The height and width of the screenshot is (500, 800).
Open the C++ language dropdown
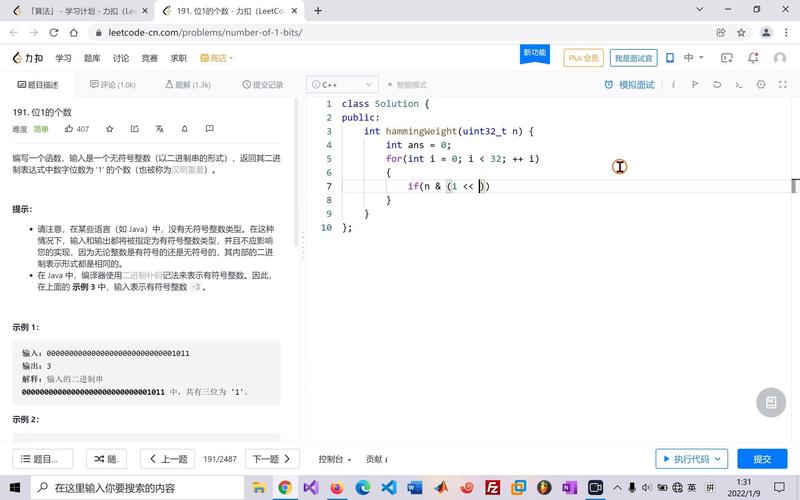342,85
